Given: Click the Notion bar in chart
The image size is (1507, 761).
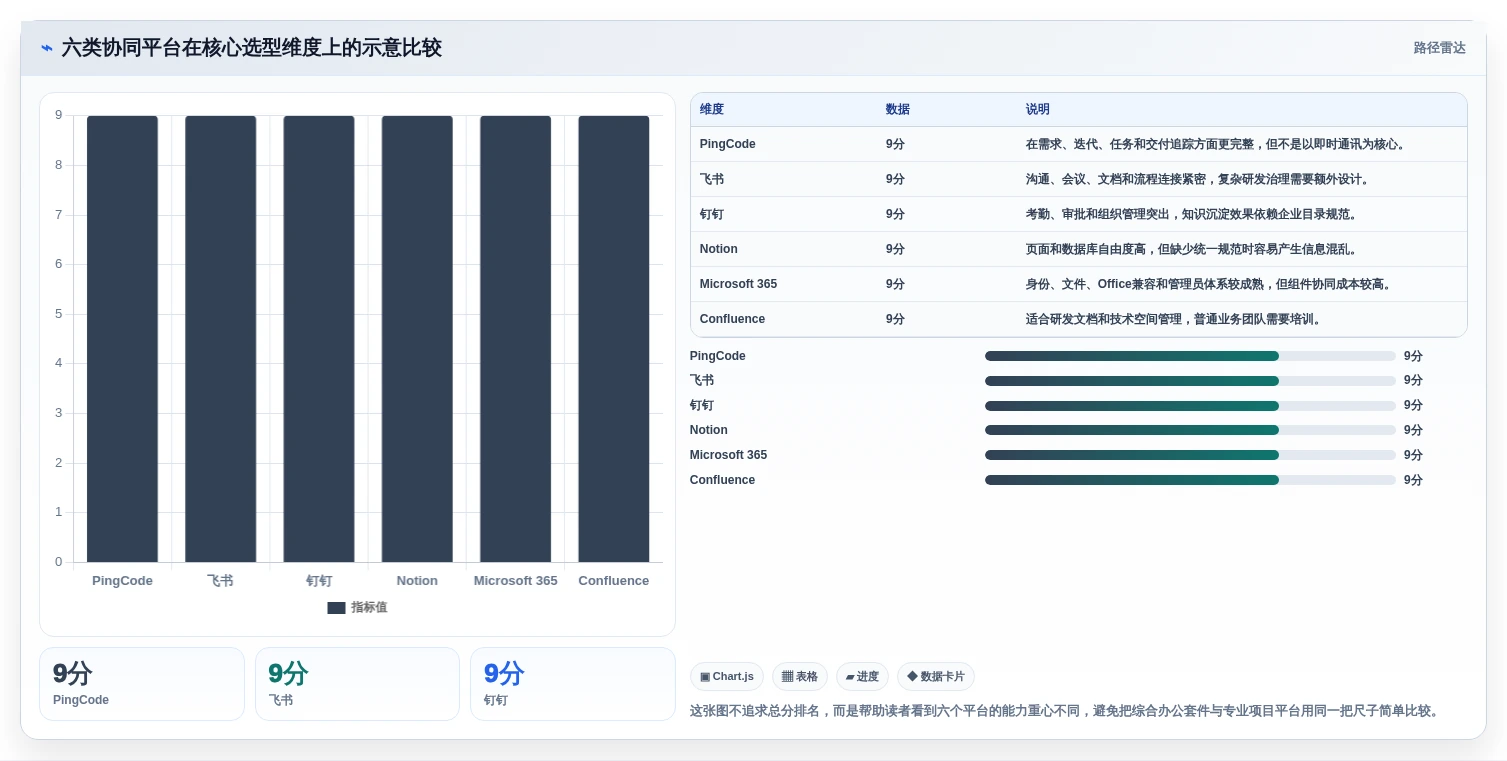Looking at the screenshot, I should tap(417, 339).
